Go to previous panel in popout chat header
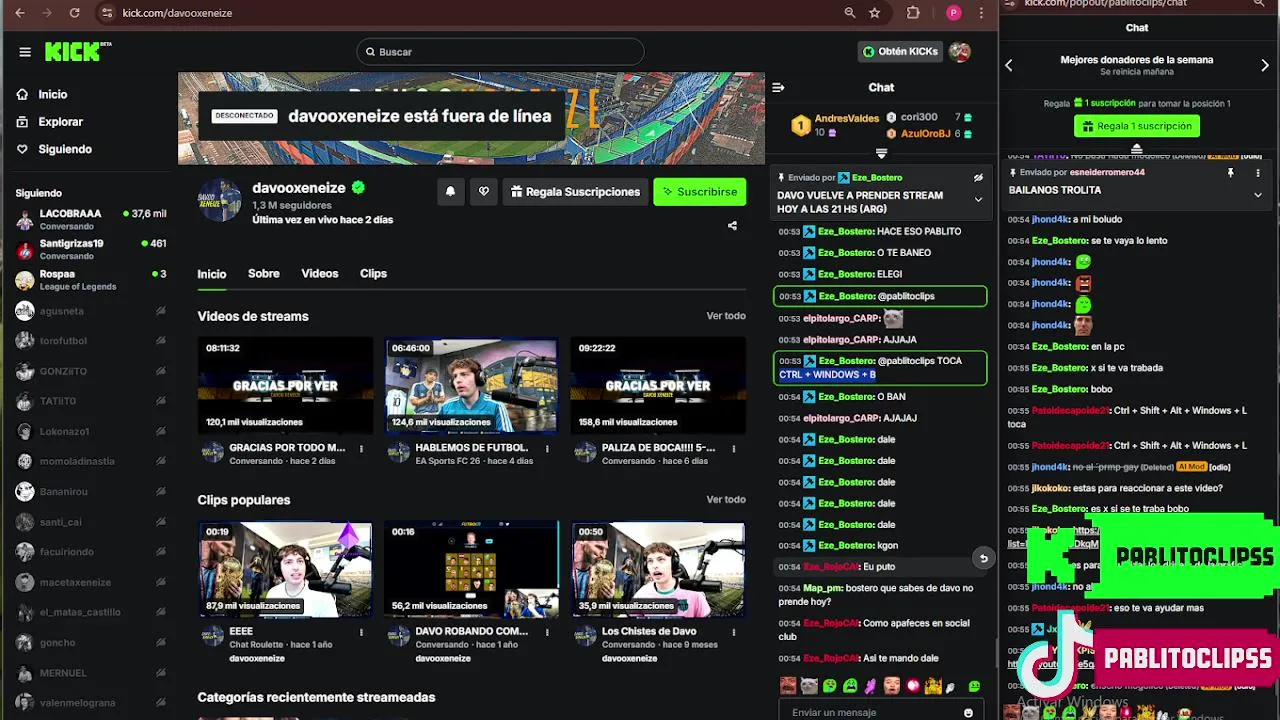 pos(1009,65)
